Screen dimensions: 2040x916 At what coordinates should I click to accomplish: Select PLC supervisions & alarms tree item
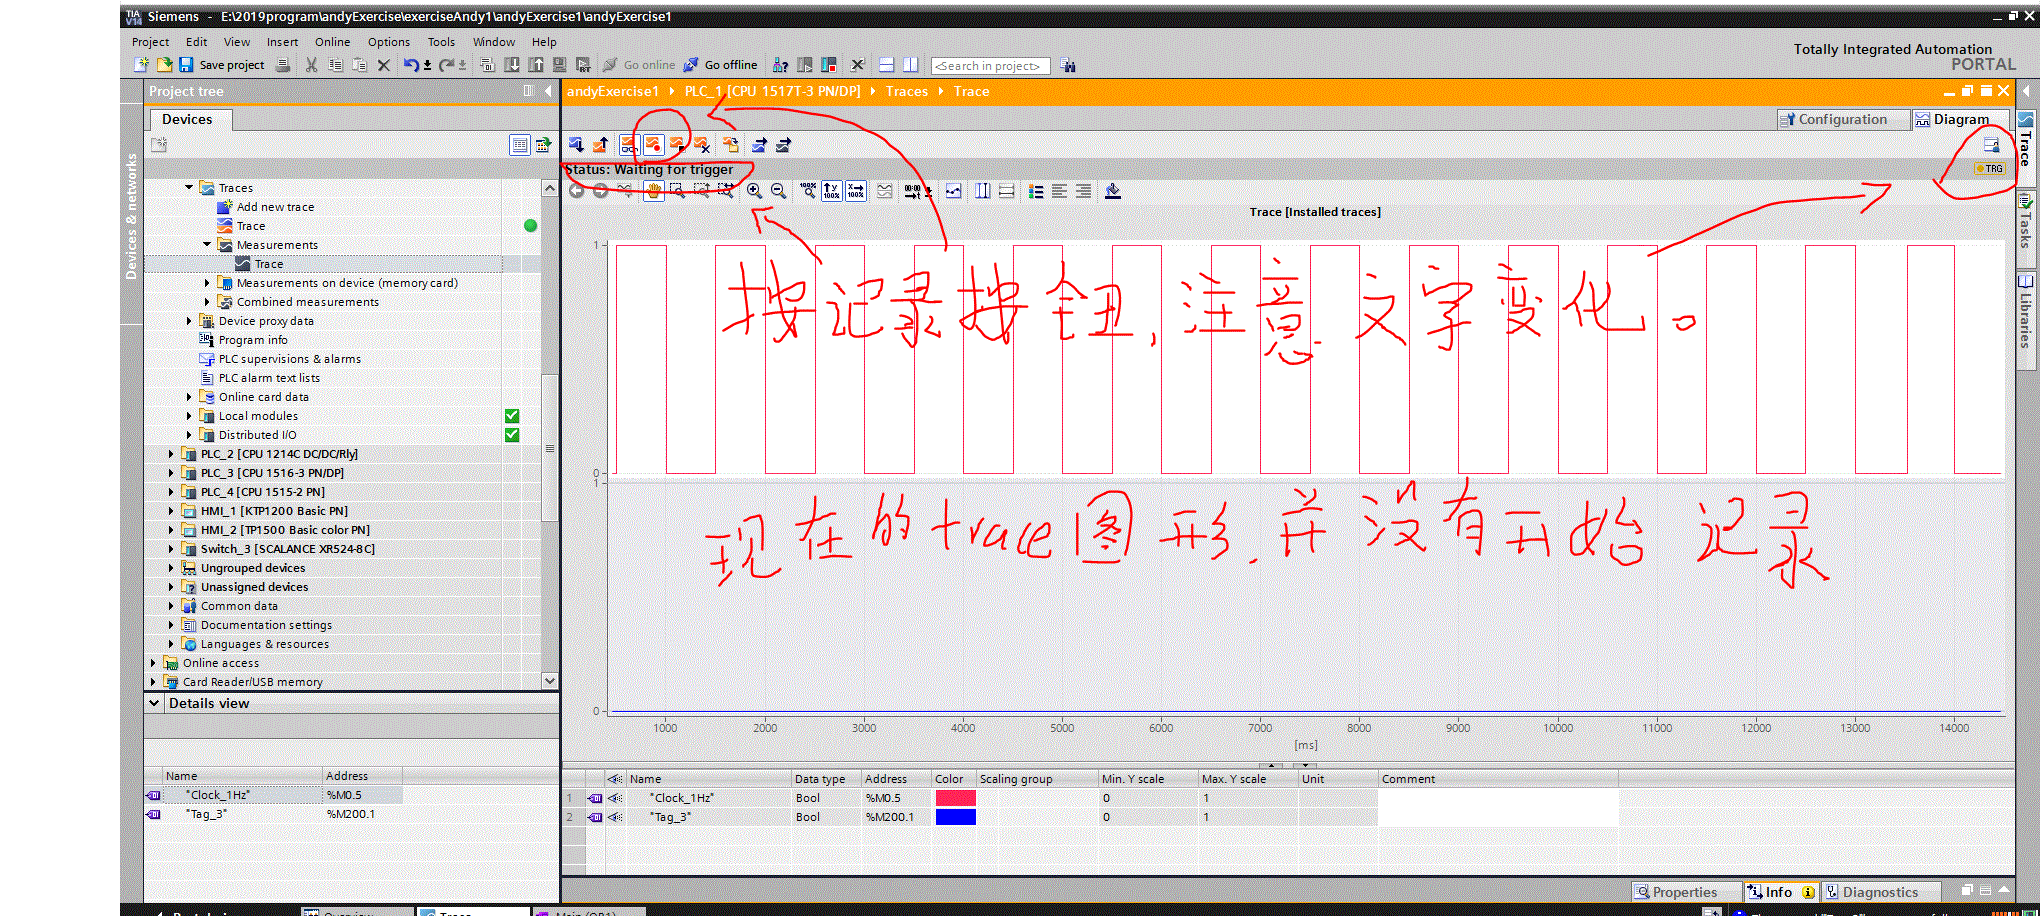[x=290, y=359]
